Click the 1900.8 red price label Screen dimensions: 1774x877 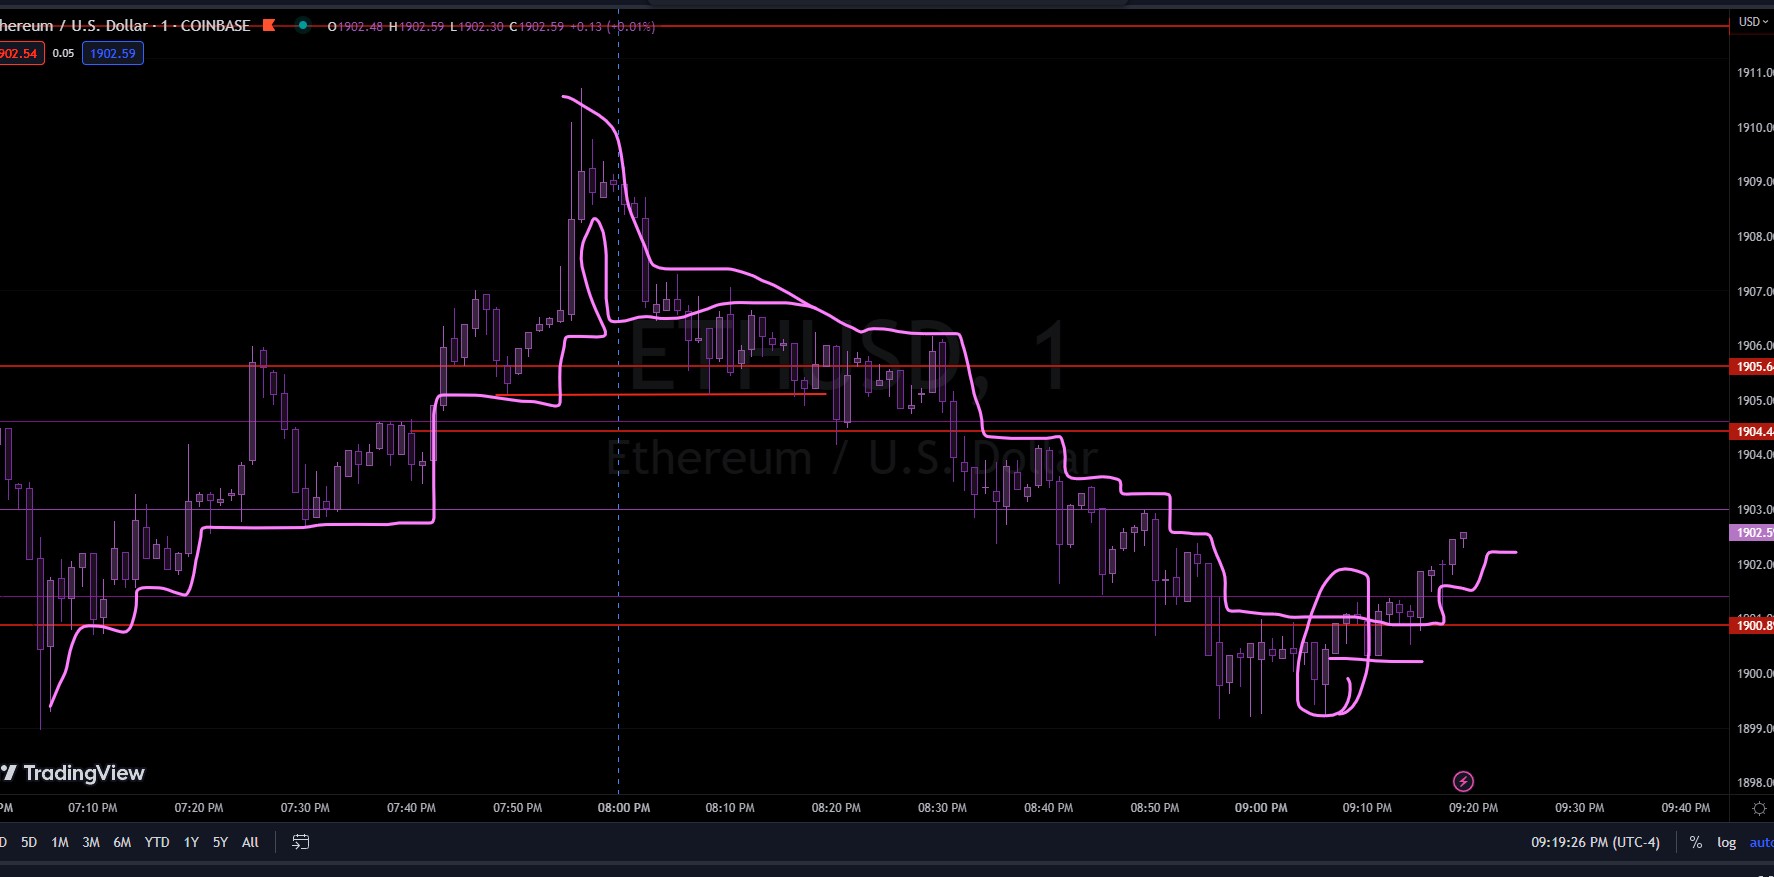(x=1752, y=625)
